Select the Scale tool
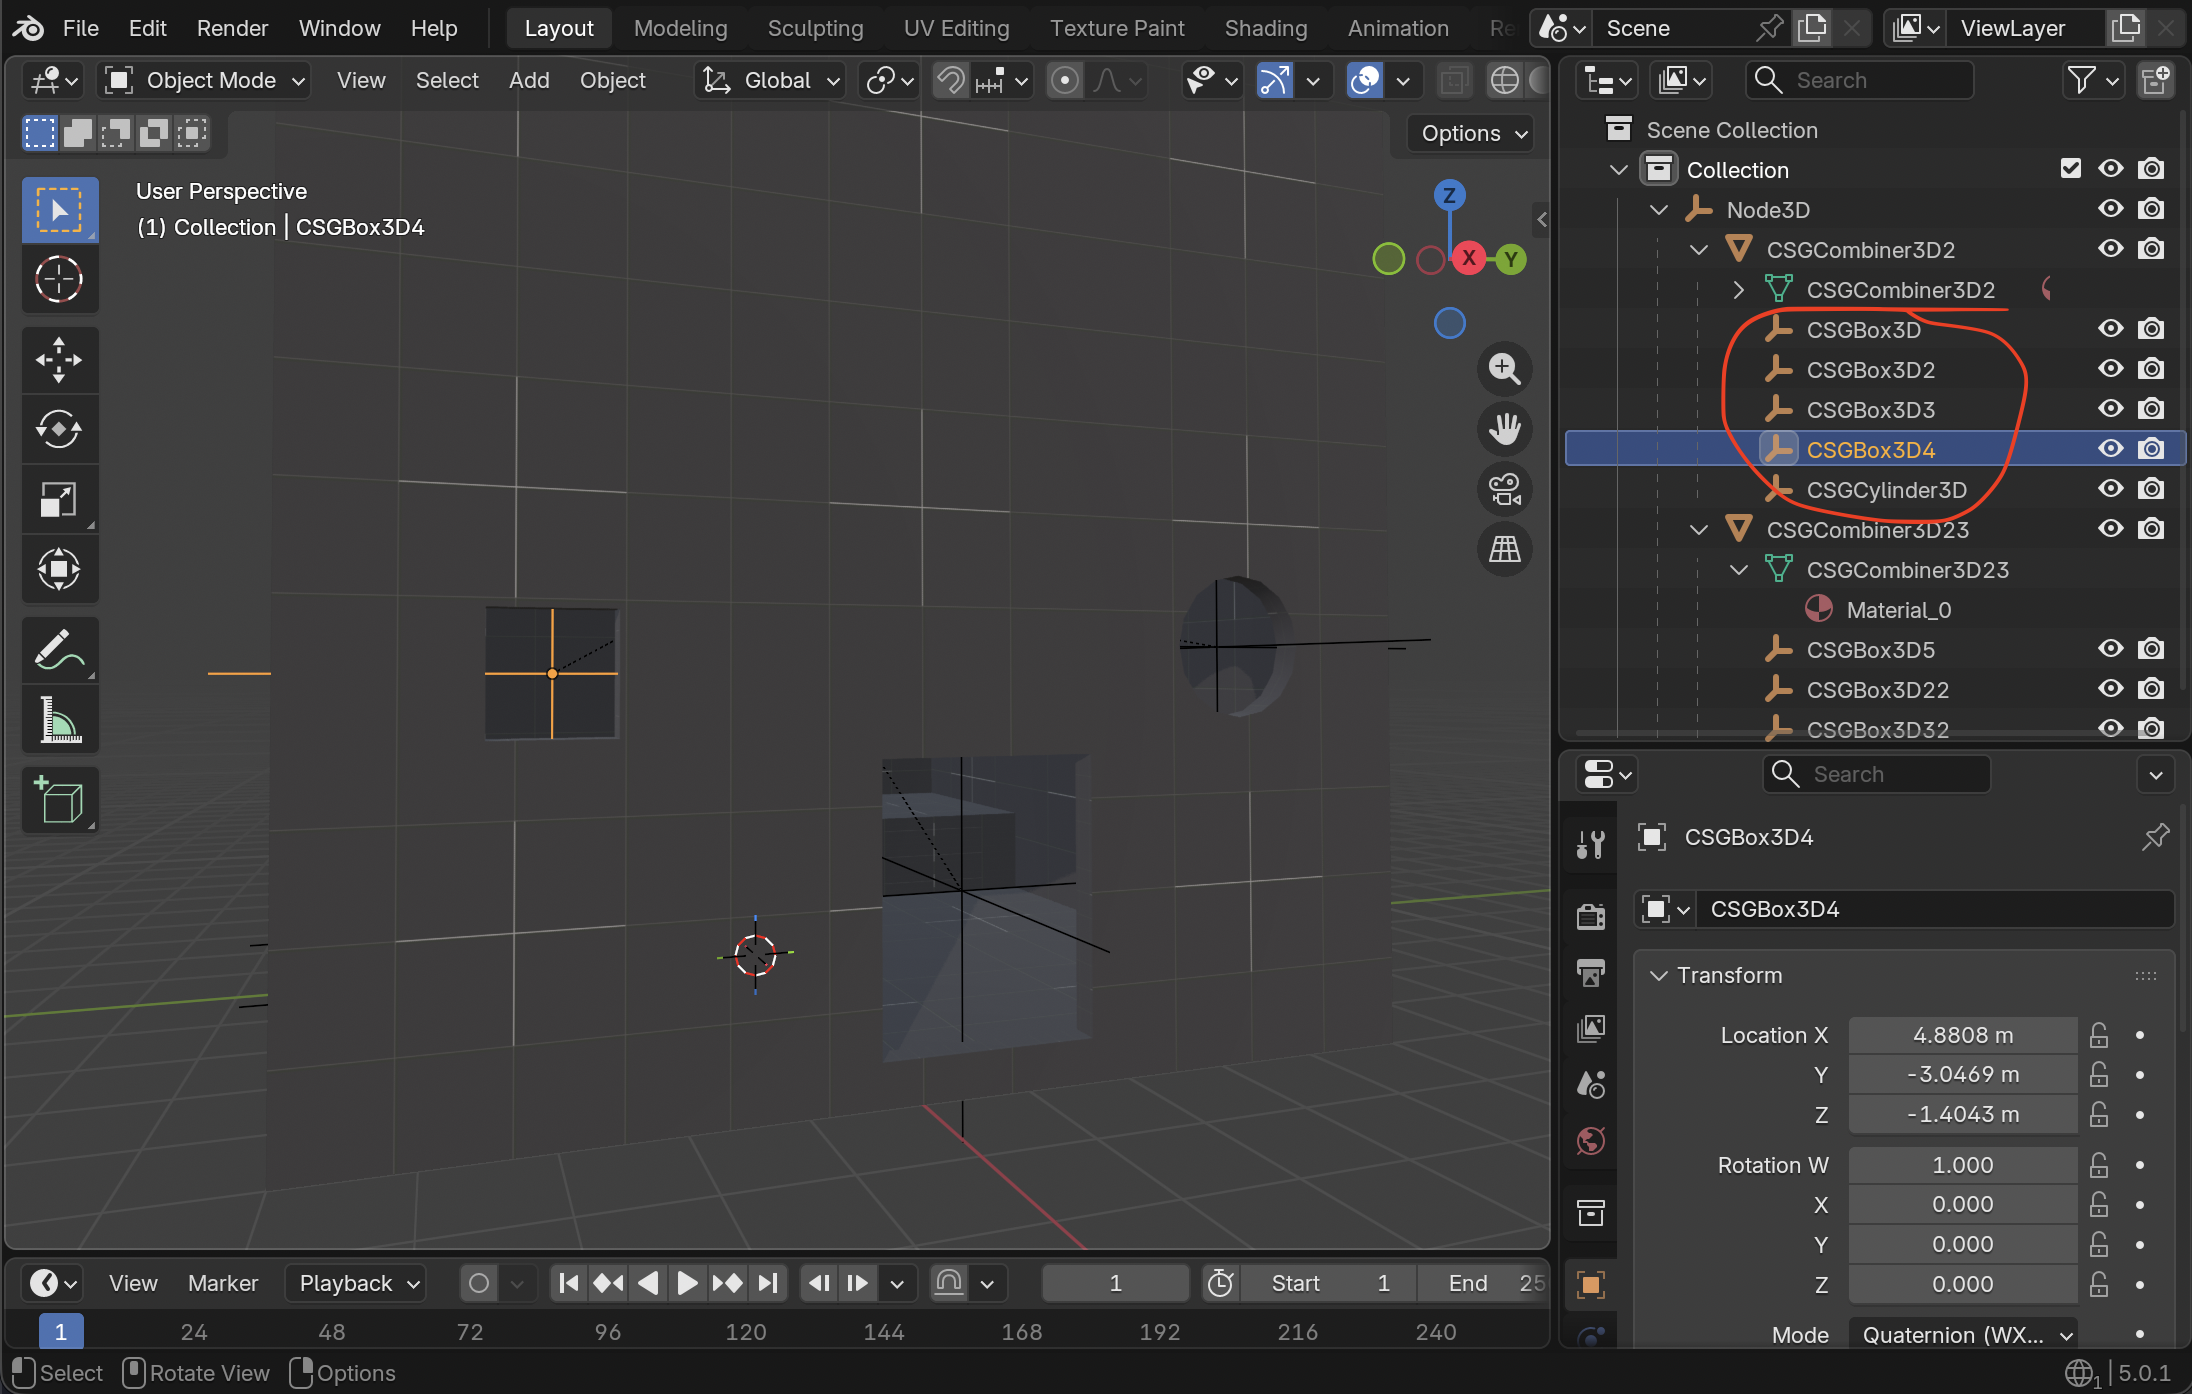The image size is (2192, 1394). 59,500
